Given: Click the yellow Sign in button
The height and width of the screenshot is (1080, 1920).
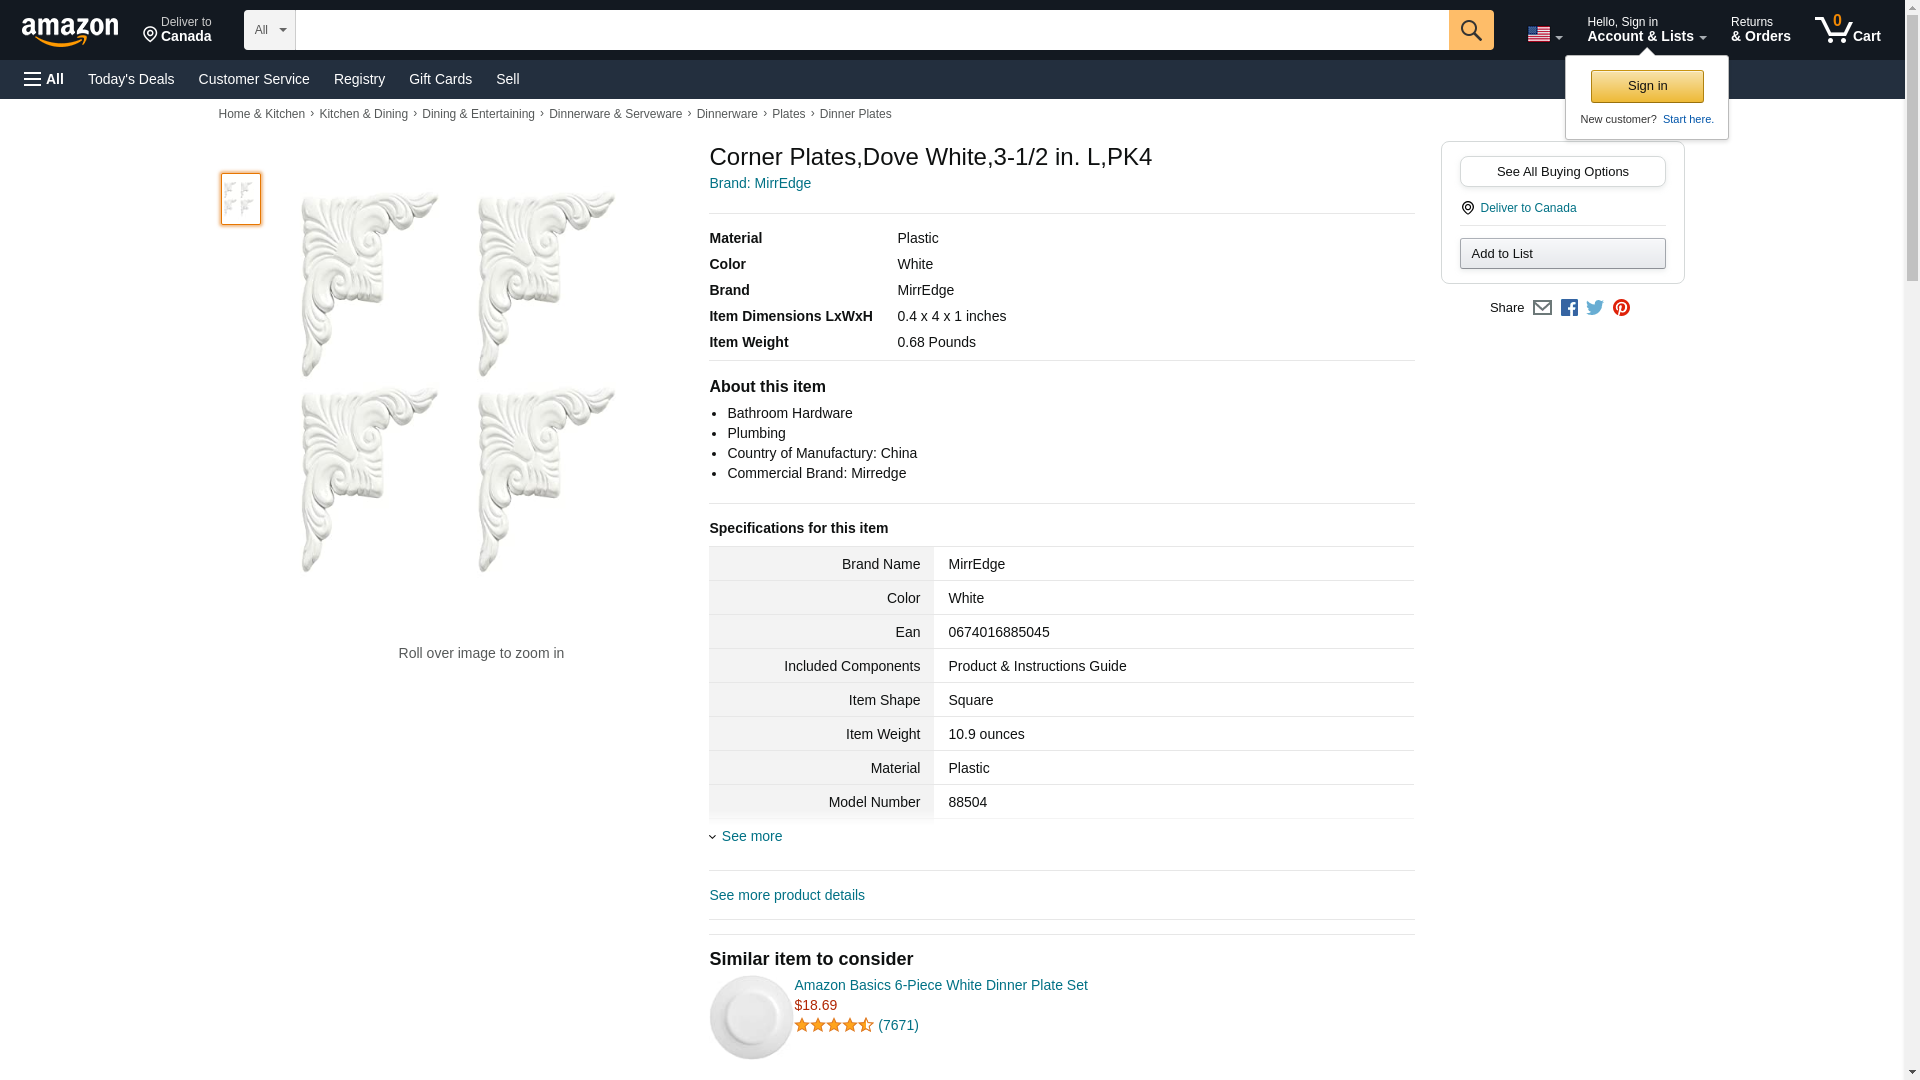Looking at the screenshot, I should click(1647, 86).
